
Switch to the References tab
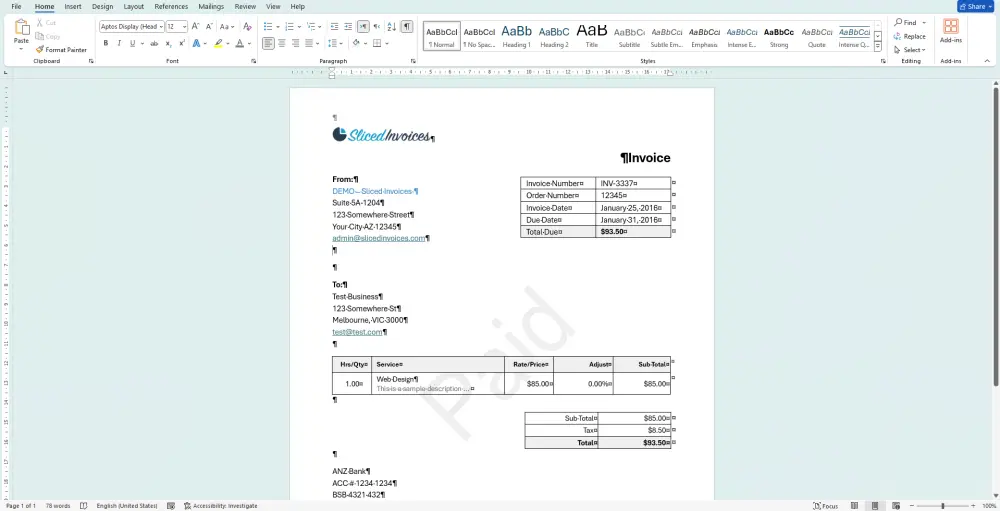[171, 6]
